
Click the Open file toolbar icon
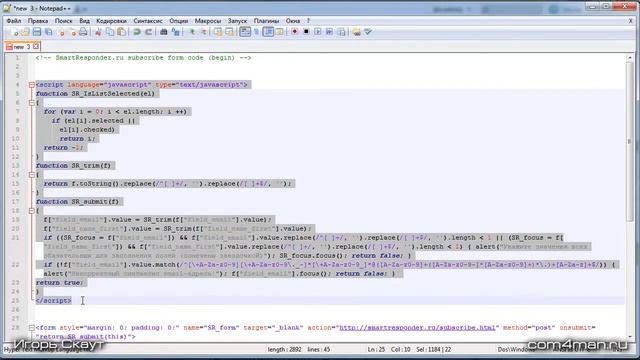(x=25, y=32)
